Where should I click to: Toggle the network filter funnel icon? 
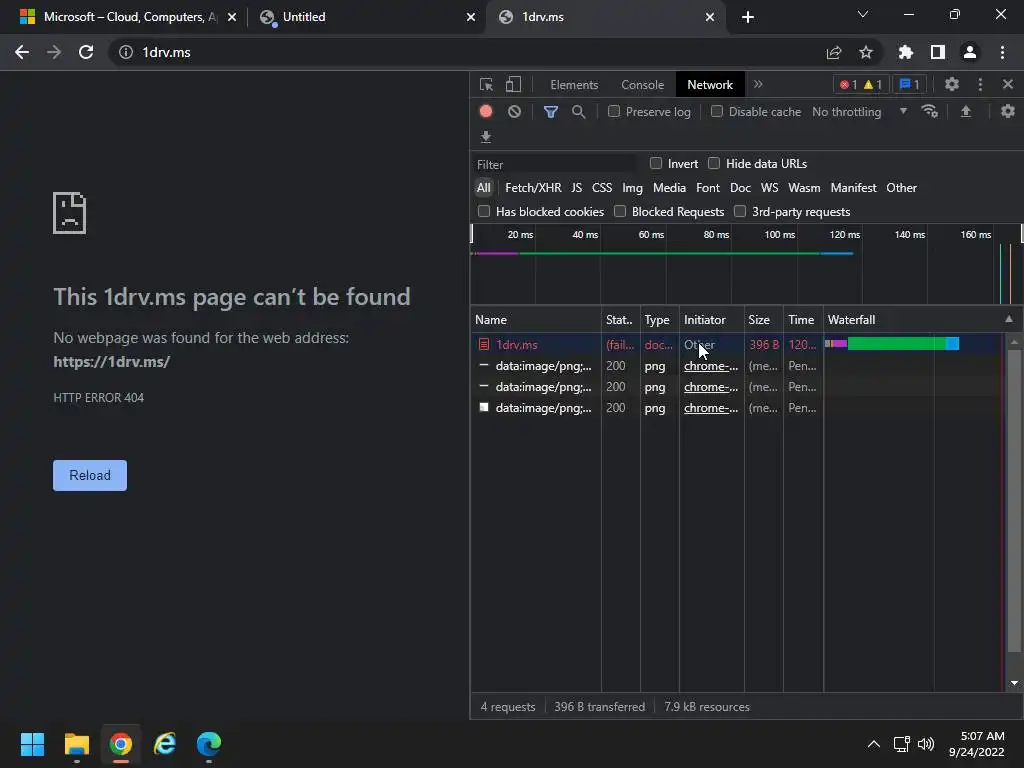click(x=551, y=112)
